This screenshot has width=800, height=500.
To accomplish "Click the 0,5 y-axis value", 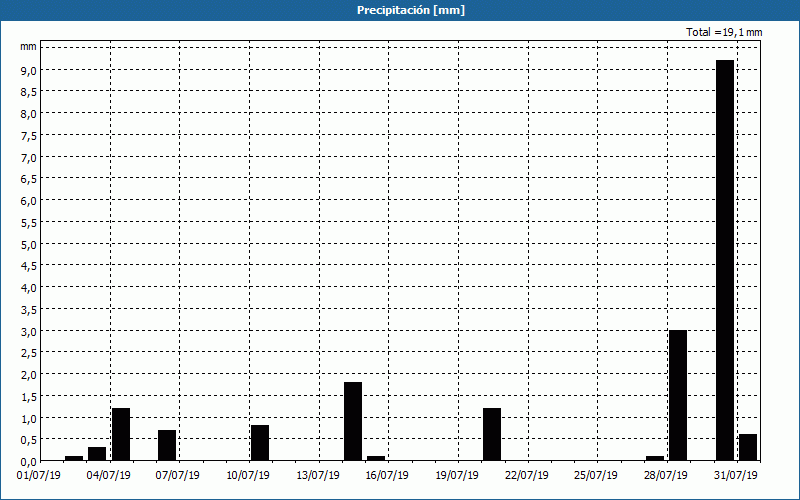I will pyautogui.click(x=29, y=440).
